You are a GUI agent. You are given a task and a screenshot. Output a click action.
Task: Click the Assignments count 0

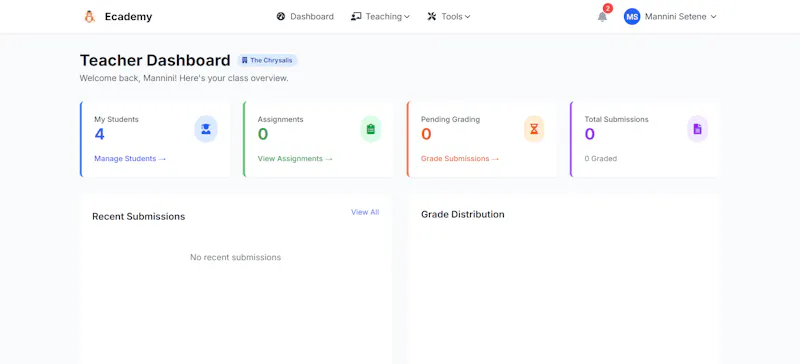263,134
